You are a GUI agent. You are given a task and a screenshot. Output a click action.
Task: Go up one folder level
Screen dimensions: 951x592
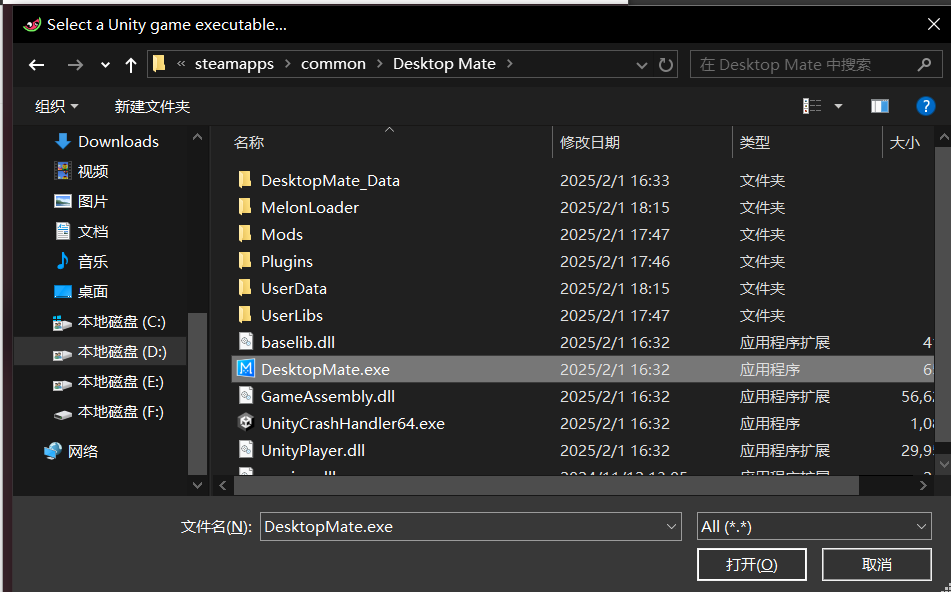[130, 64]
